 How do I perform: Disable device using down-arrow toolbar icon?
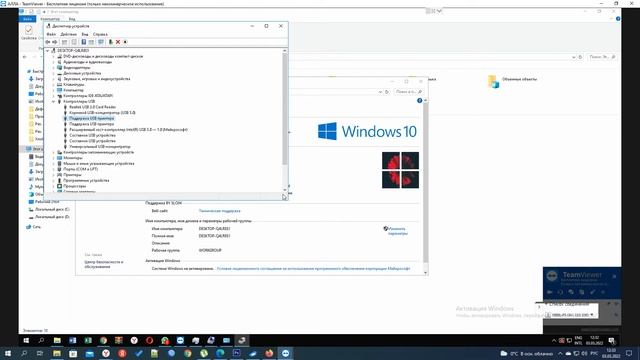(125, 42)
